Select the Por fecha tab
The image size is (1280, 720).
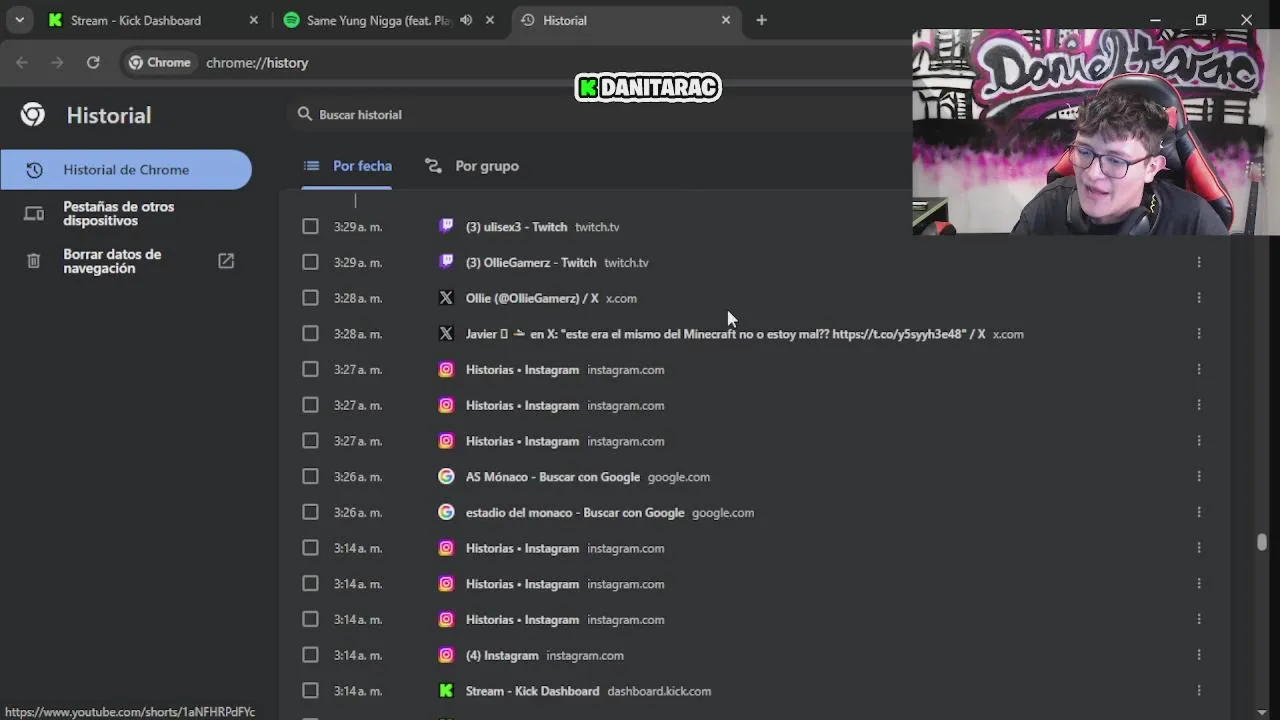pos(348,166)
